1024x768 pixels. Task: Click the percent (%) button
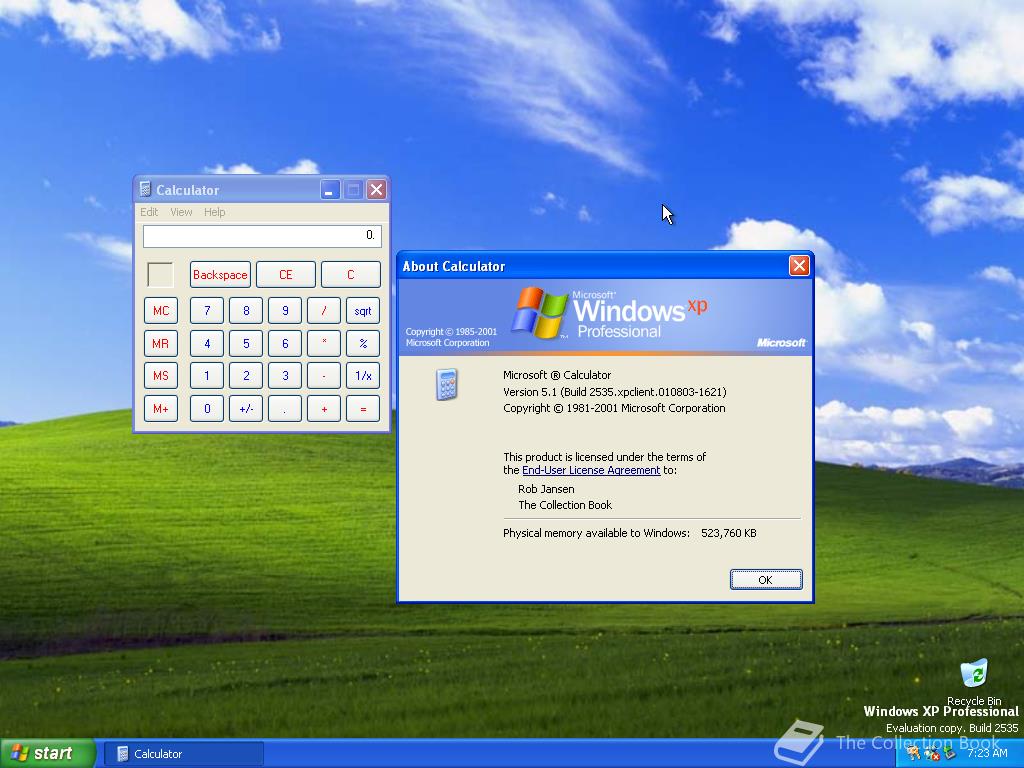(363, 344)
